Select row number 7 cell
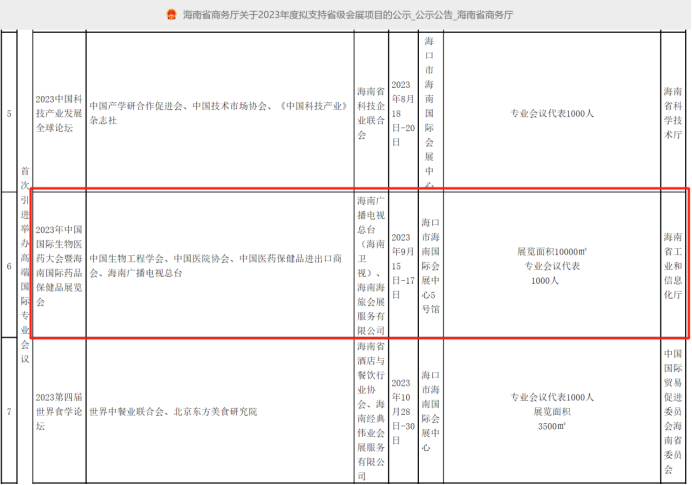The height and width of the screenshot is (485, 692). point(9,411)
